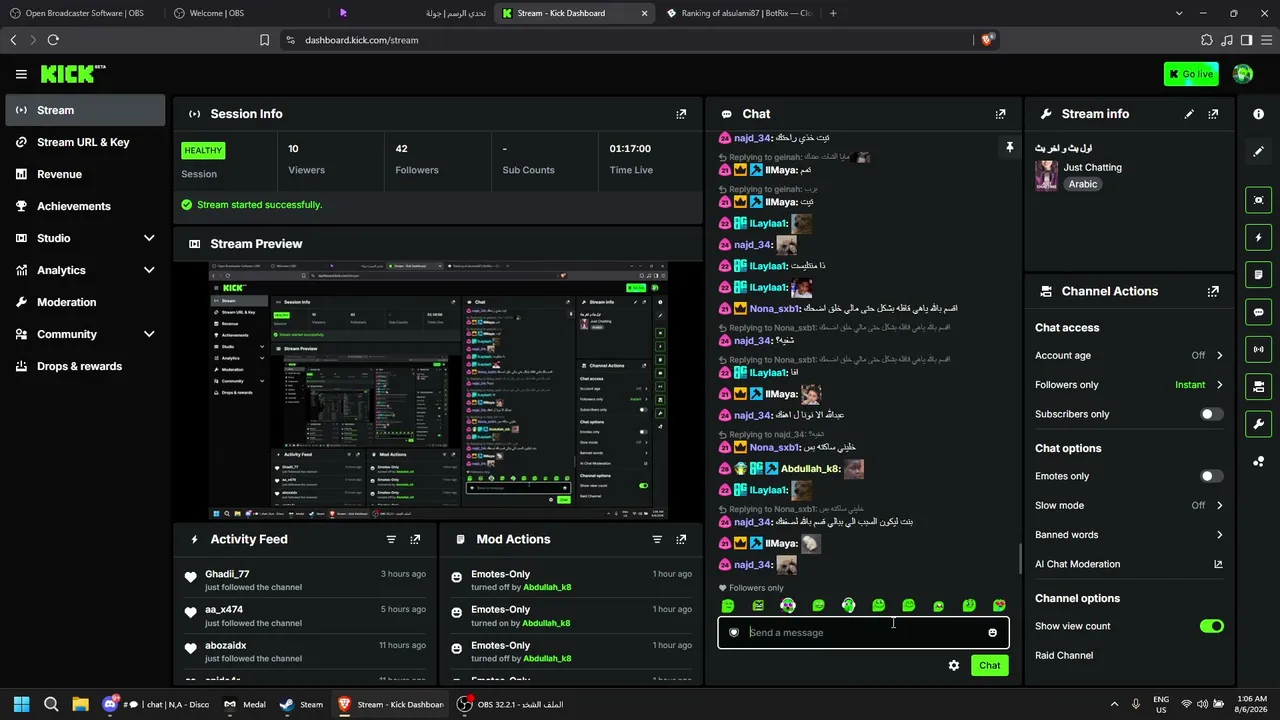1280x720 pixels.
Task: Click the pencil icon in right sidebar
Action: (x=1258, y=151)
